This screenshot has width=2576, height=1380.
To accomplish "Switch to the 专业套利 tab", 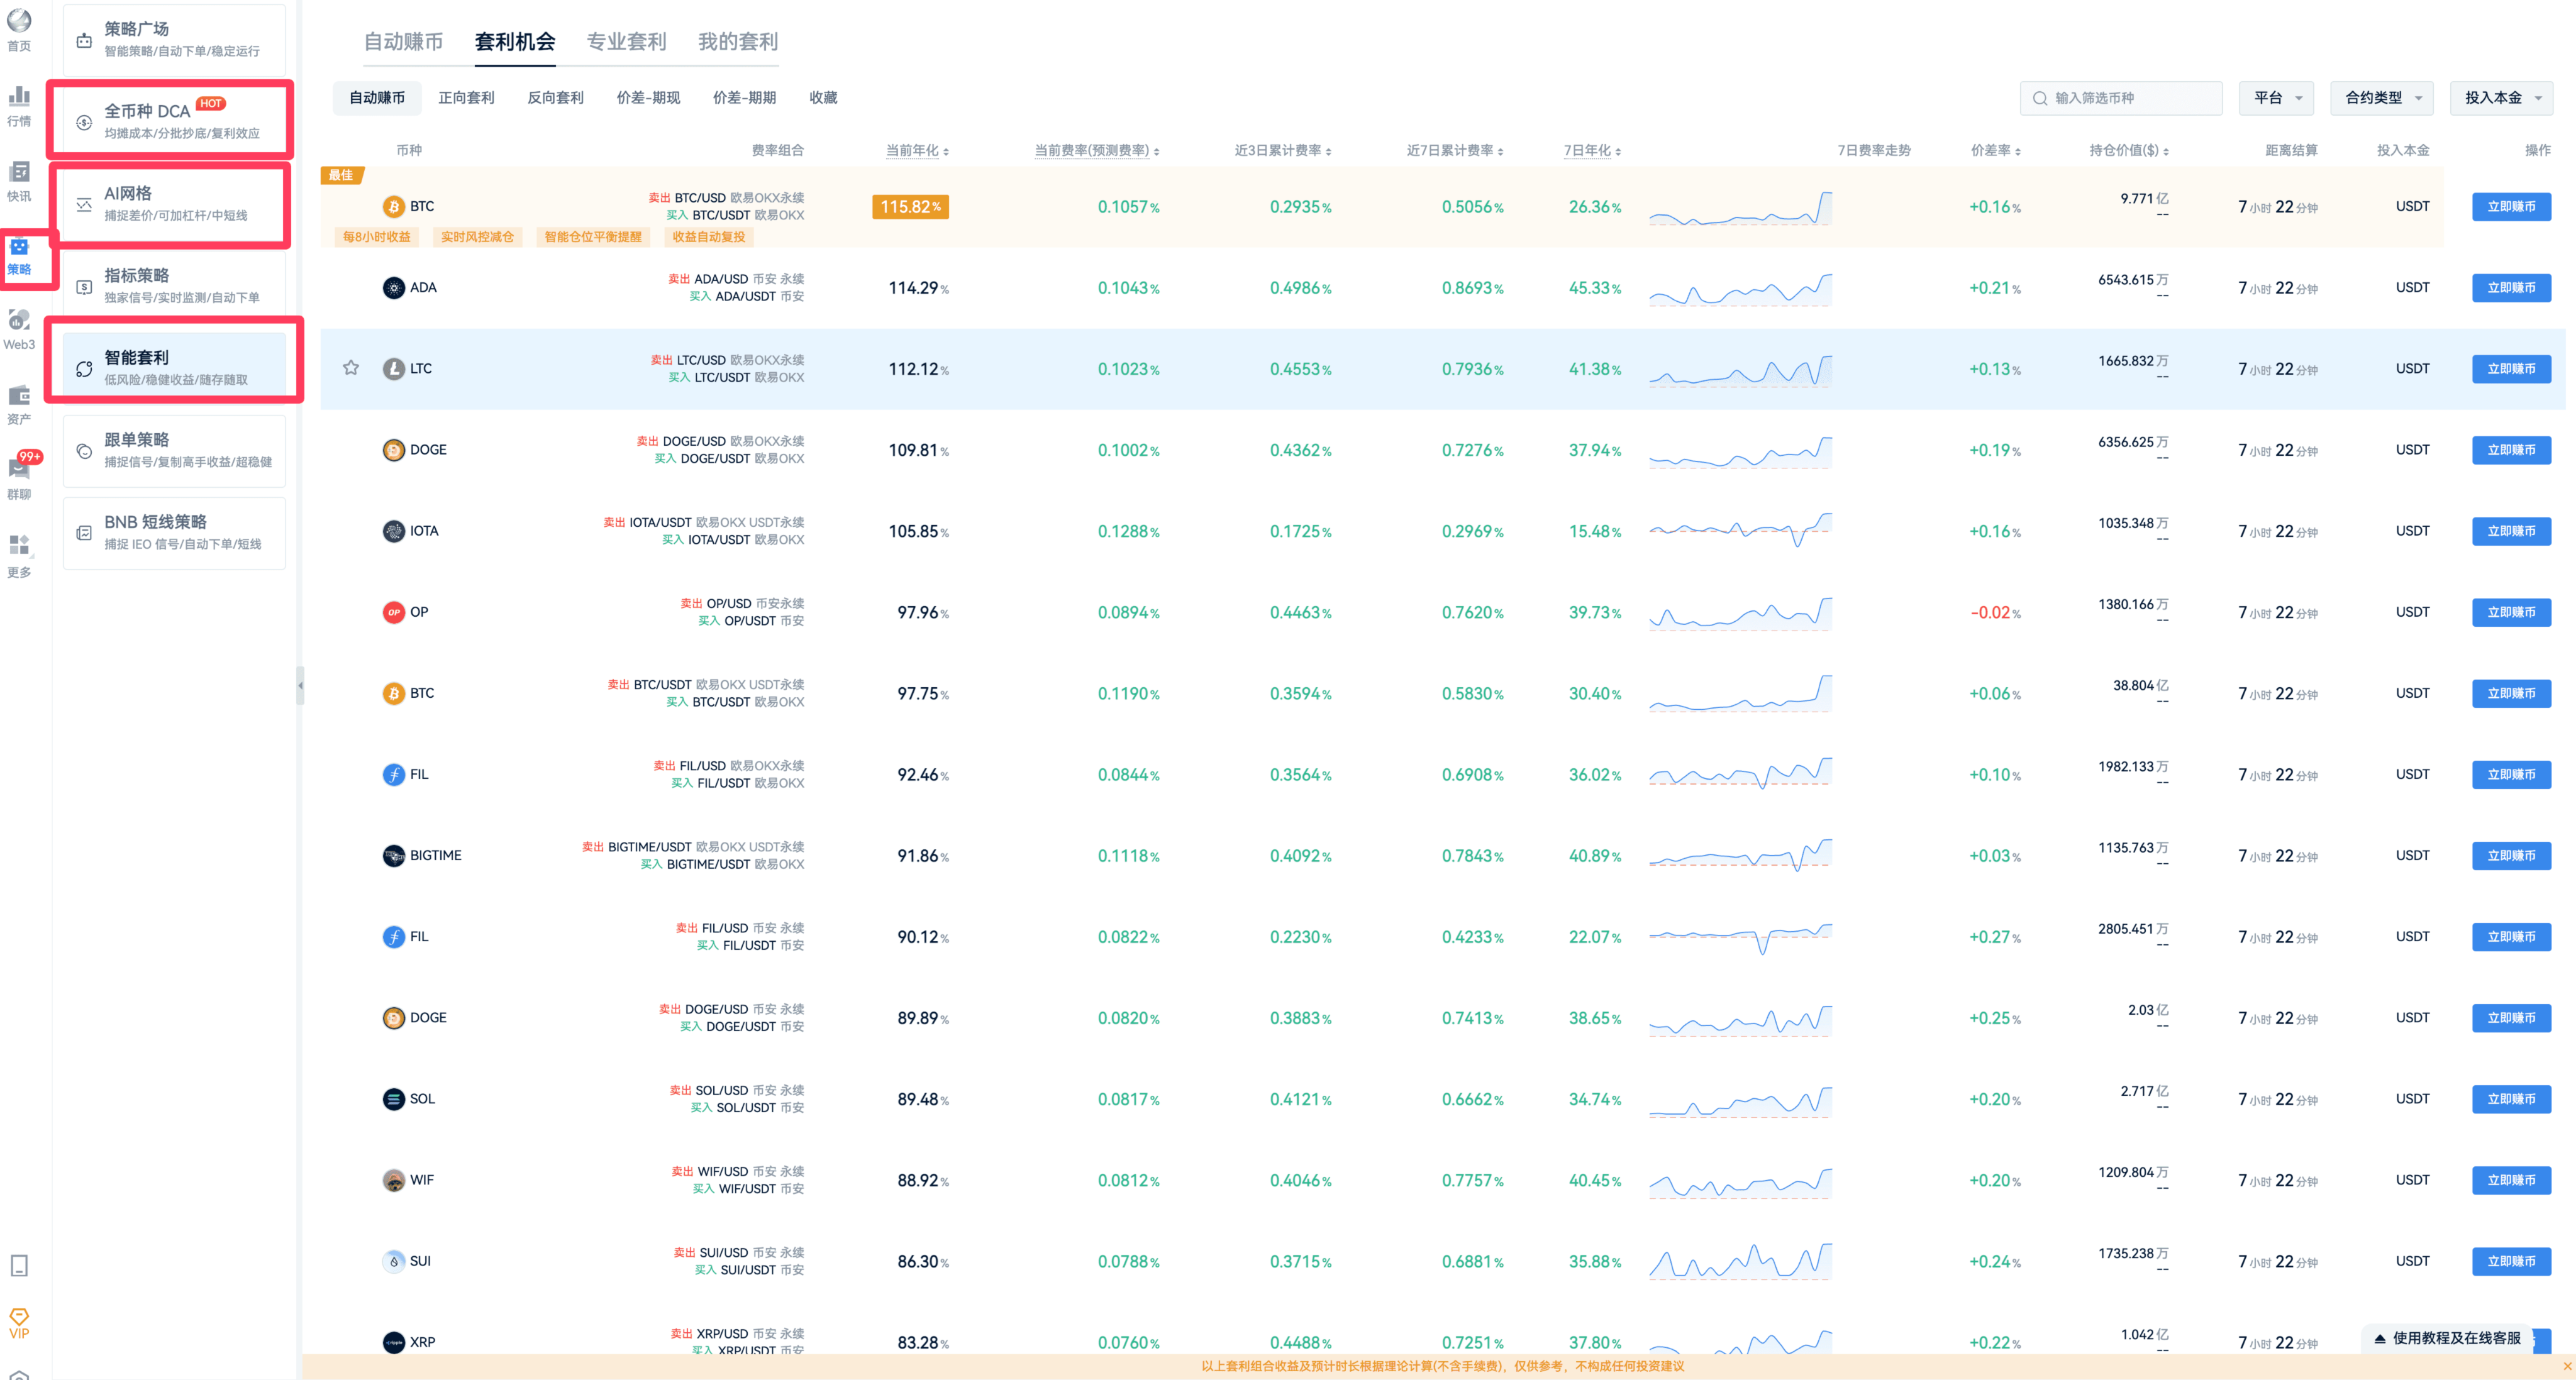I will pyautogui.click(x=626, y=42).
